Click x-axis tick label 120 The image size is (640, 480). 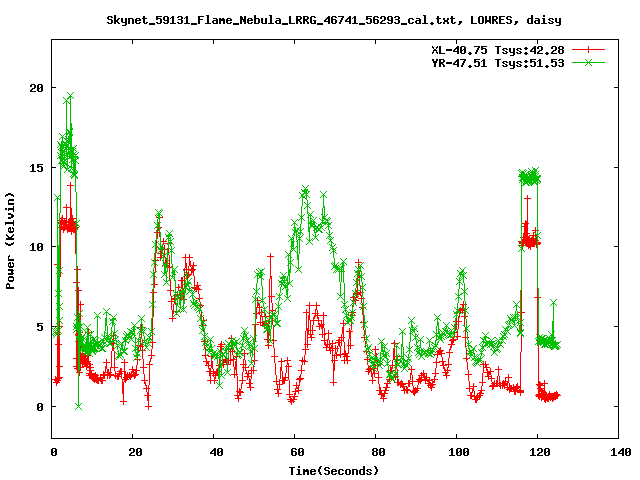[x=540, y=452]
